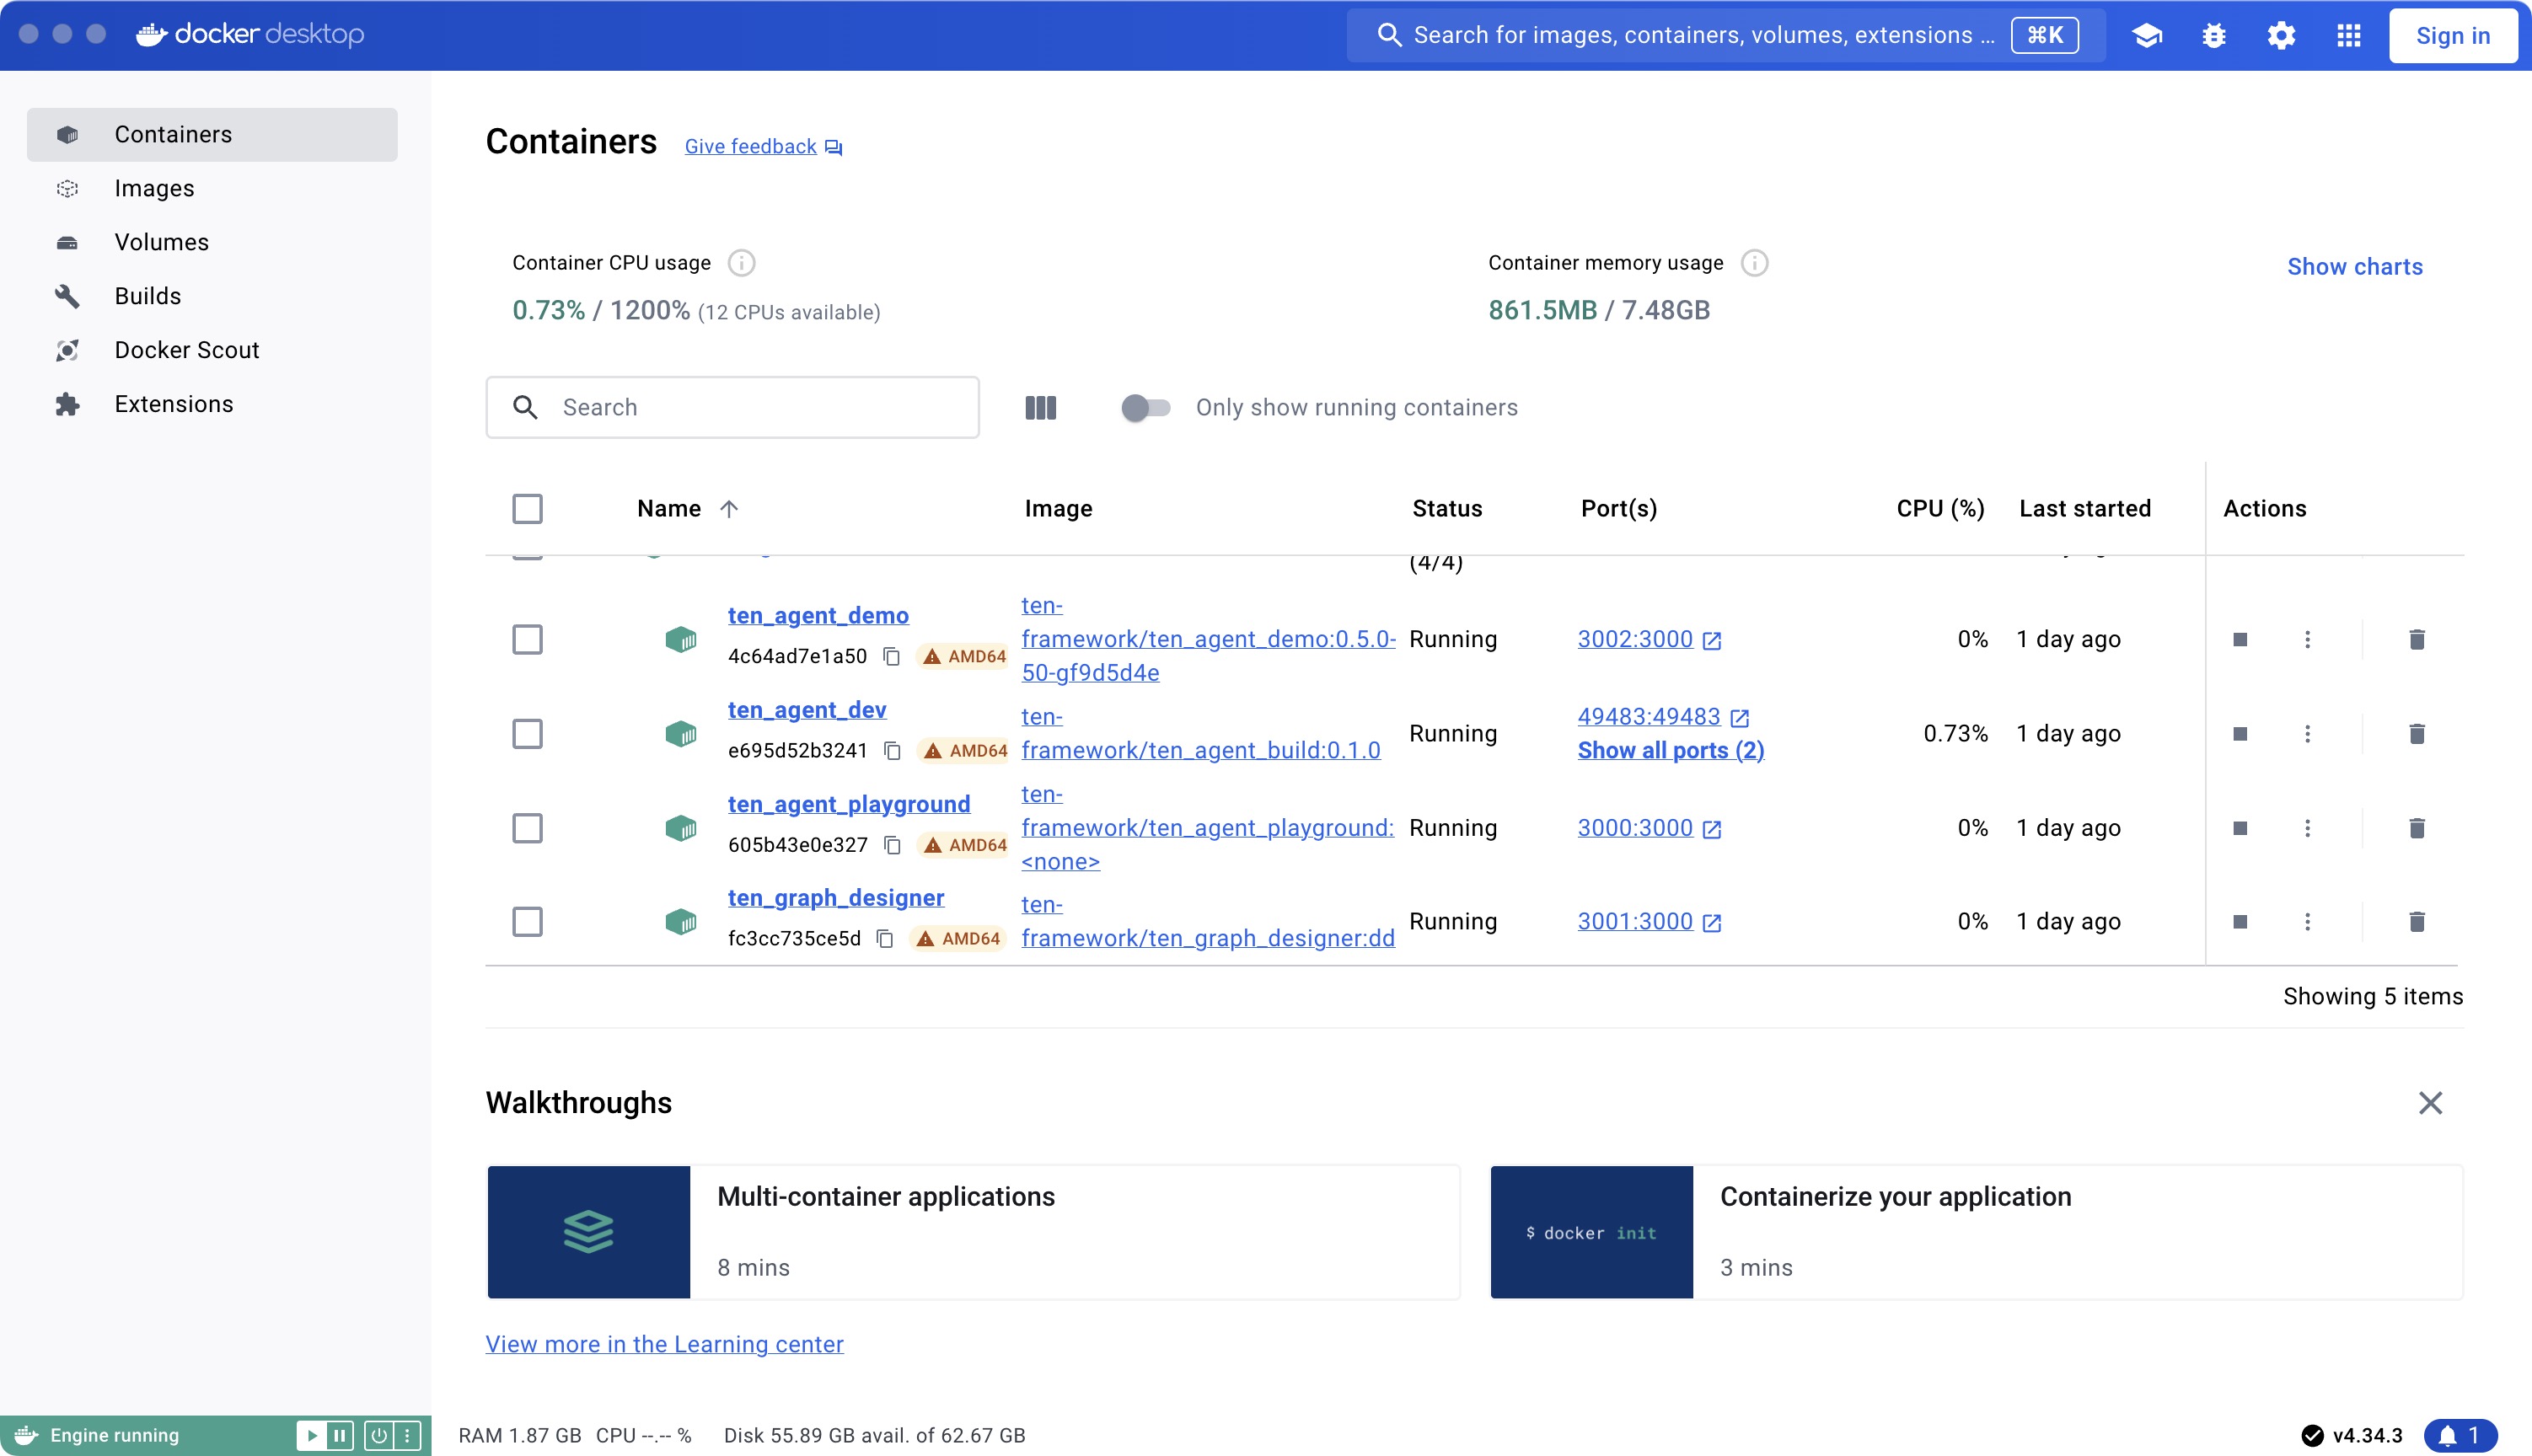Sort containers by the Name column

click(x=688, y=509)
